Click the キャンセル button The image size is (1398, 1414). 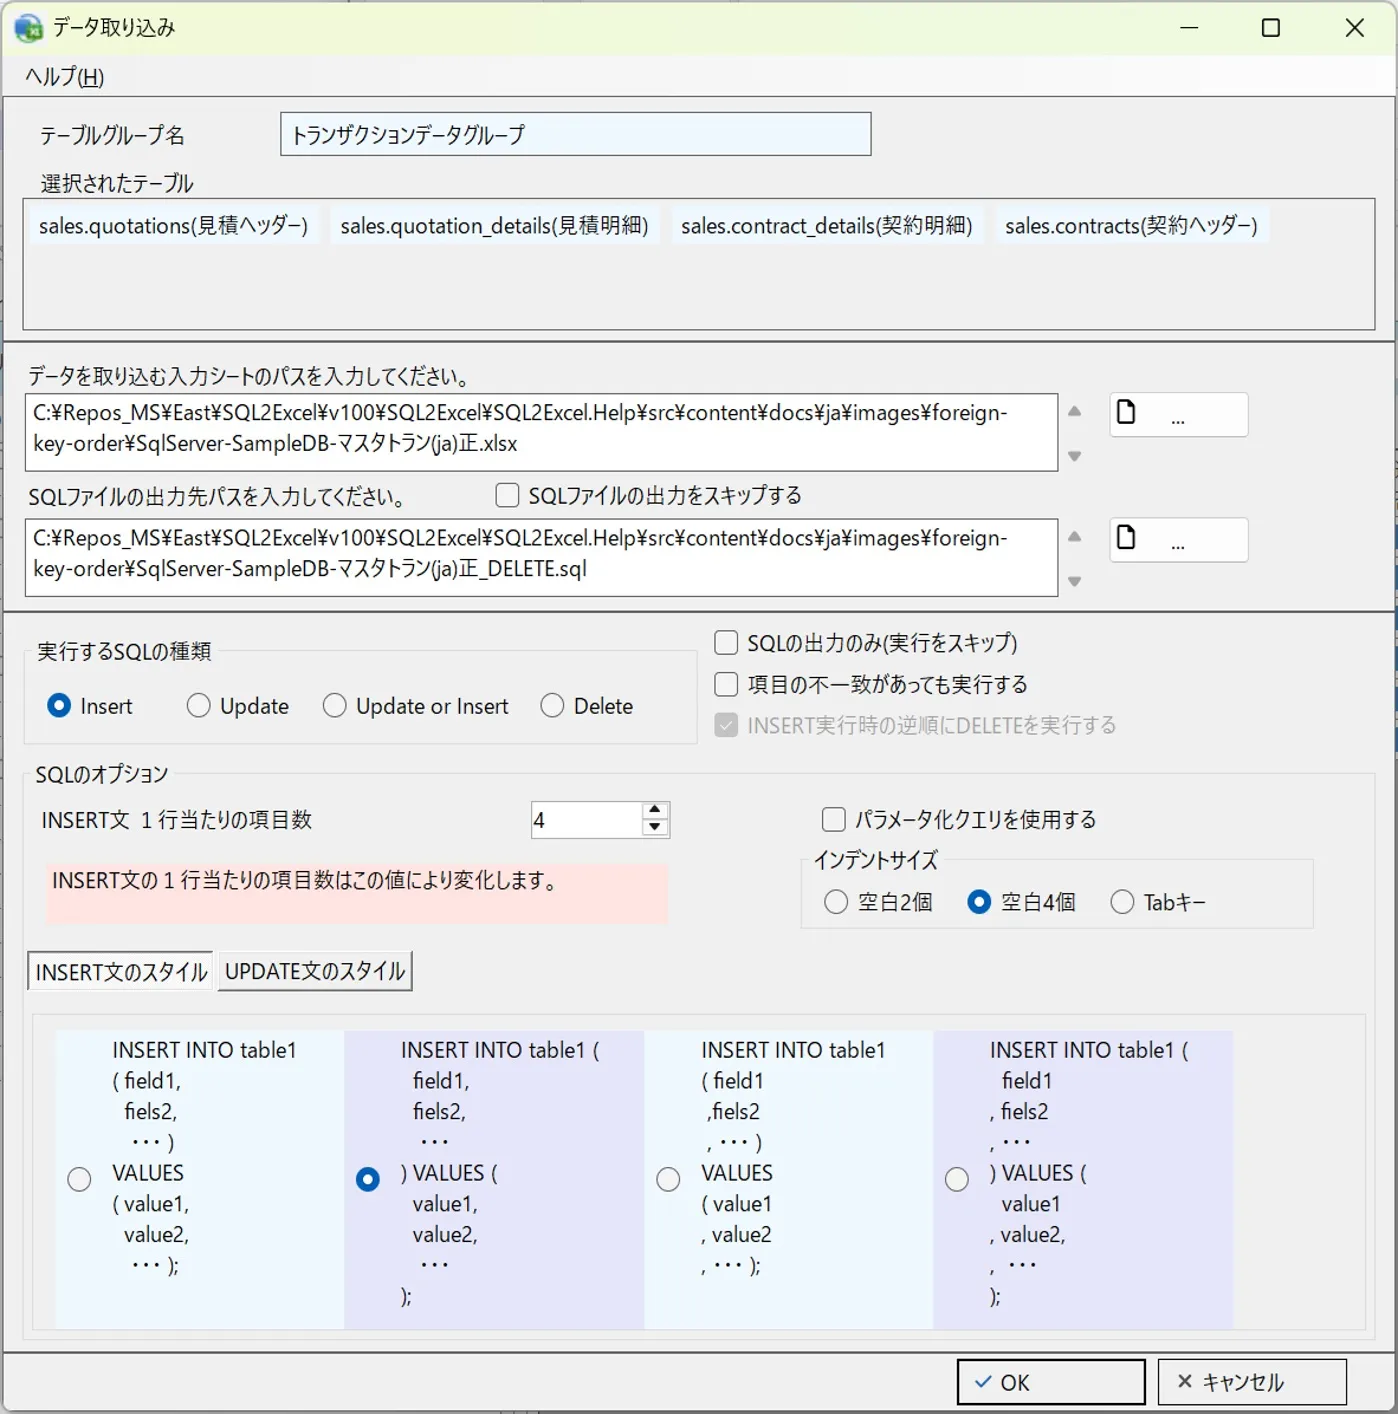[1252, 1382]
